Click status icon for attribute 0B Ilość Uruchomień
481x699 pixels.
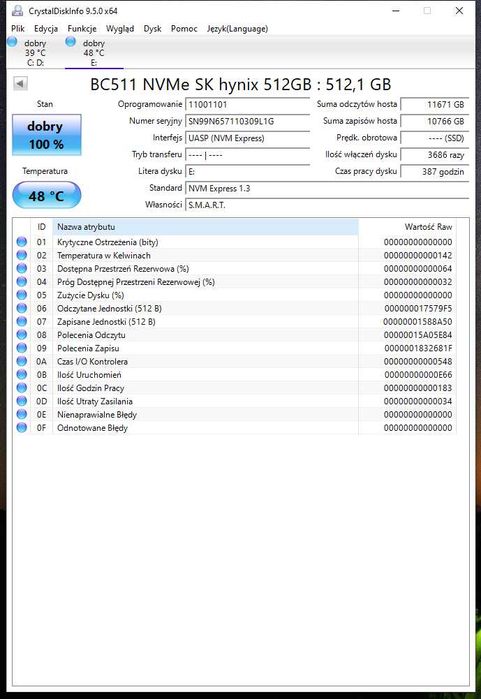[21, 374]
